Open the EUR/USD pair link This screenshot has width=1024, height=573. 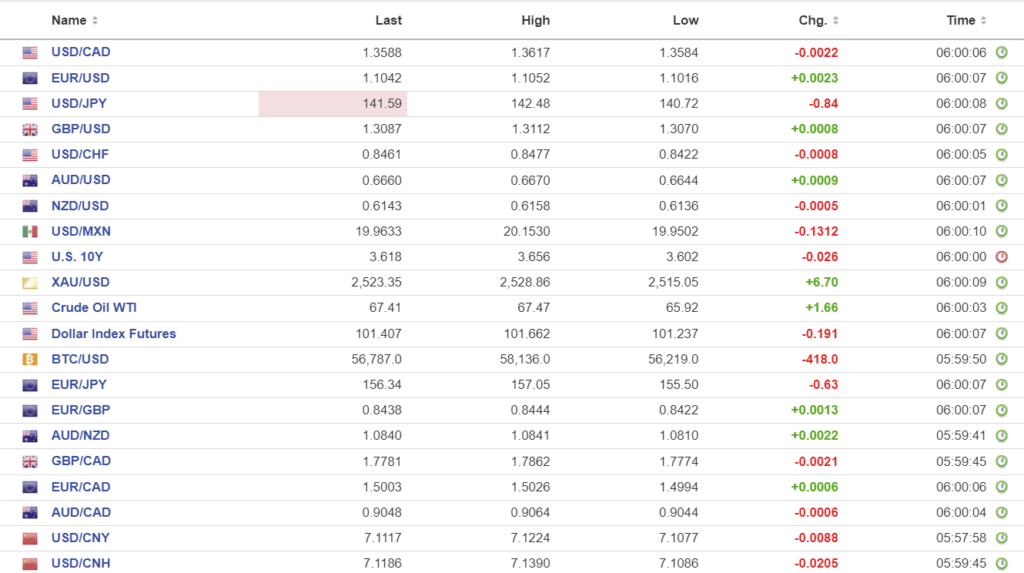pyautogui.click(x=81, y=78)
